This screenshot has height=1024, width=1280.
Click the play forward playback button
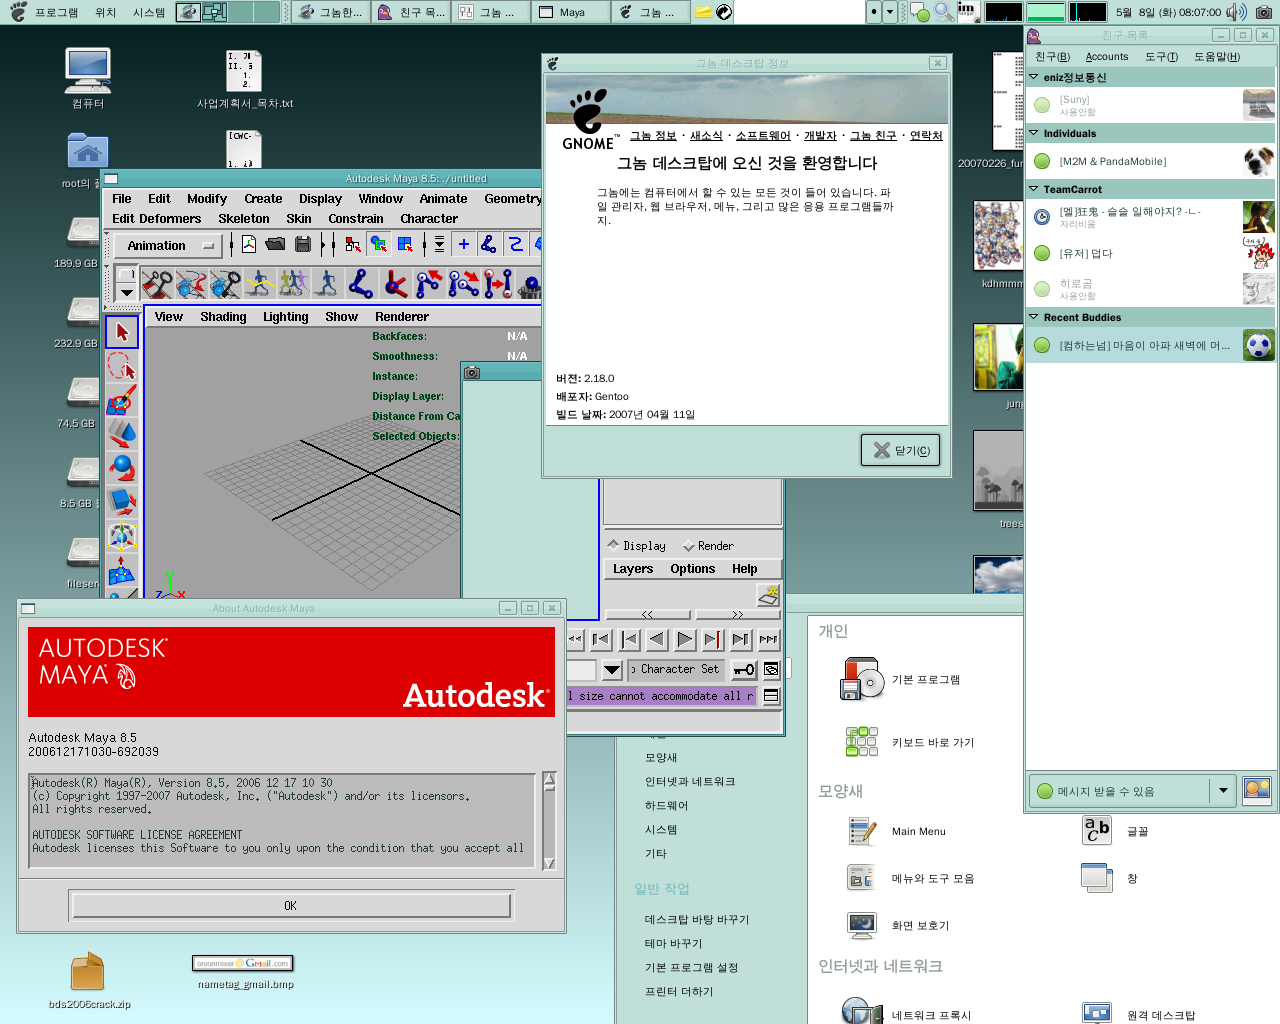tap(684, 638)
